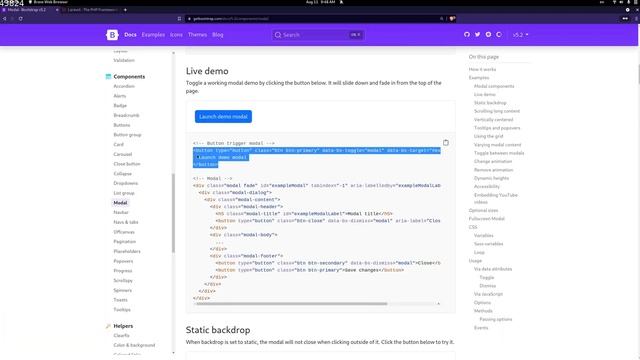Open Button group in the sidebar
The height and width of the screenshot is (360, 640).
coord(127,135)
